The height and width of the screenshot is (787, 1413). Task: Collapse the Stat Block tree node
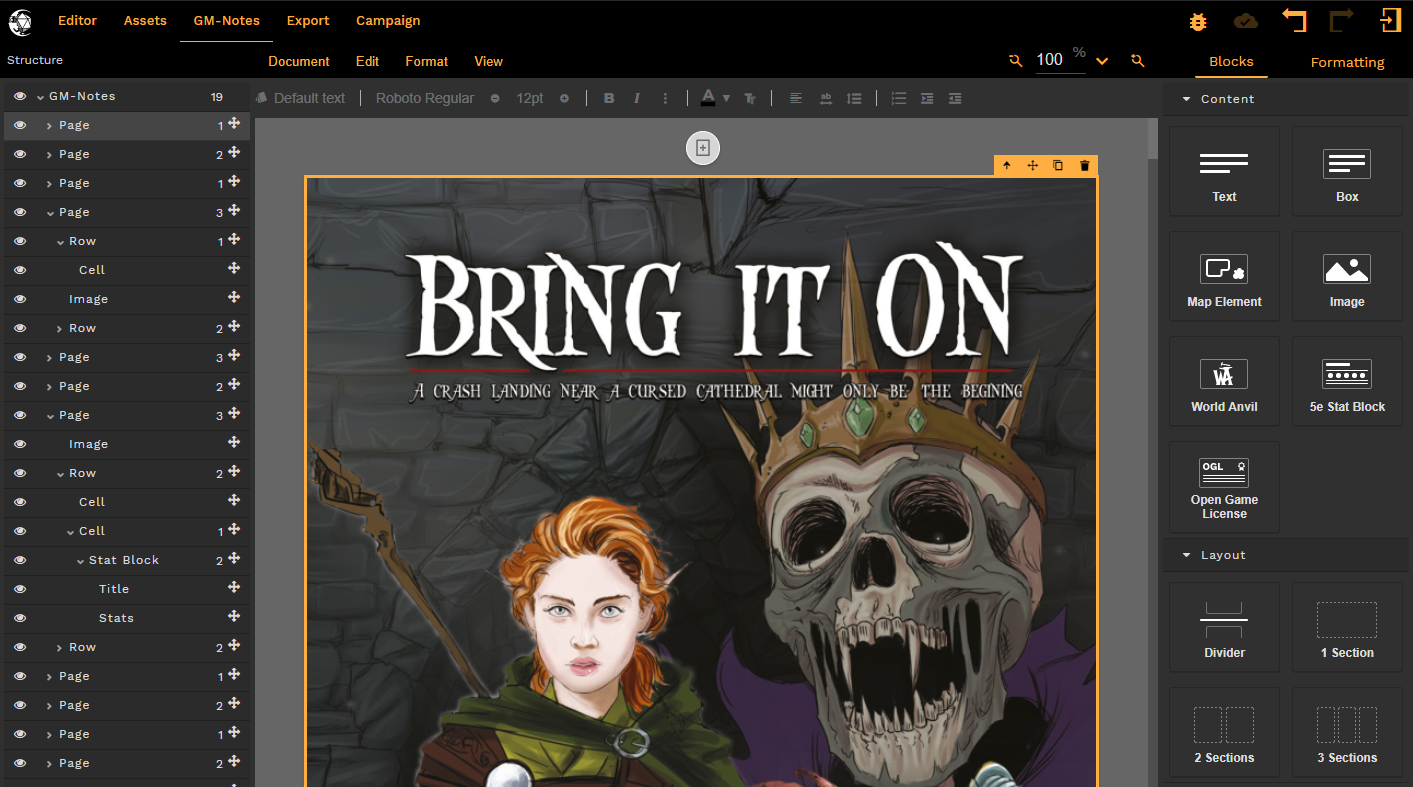pyautogui.click(x=81, y=561)
